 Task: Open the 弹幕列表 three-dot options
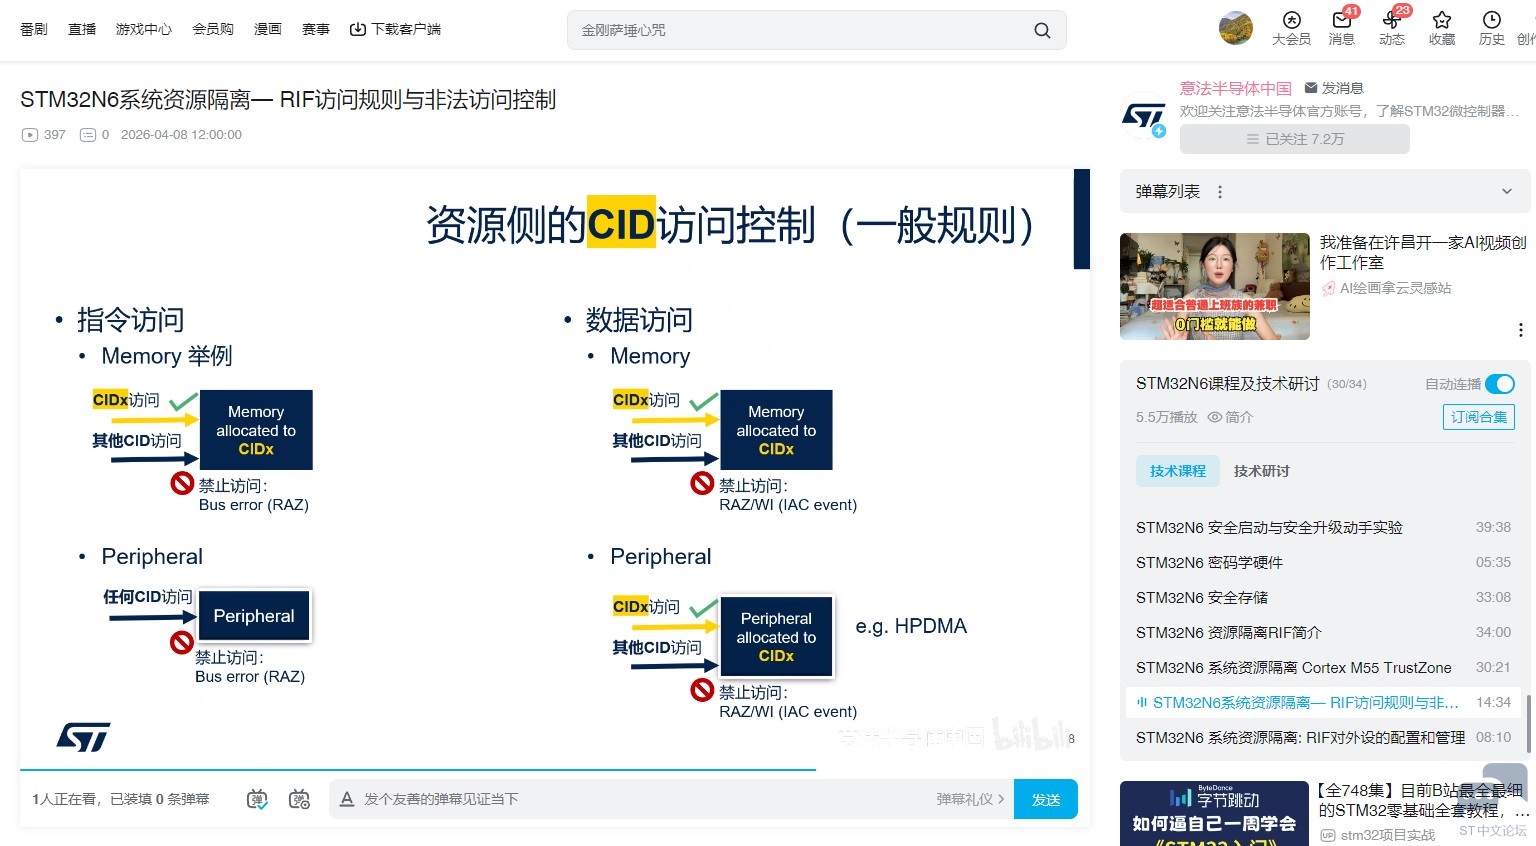point(1220,192)
